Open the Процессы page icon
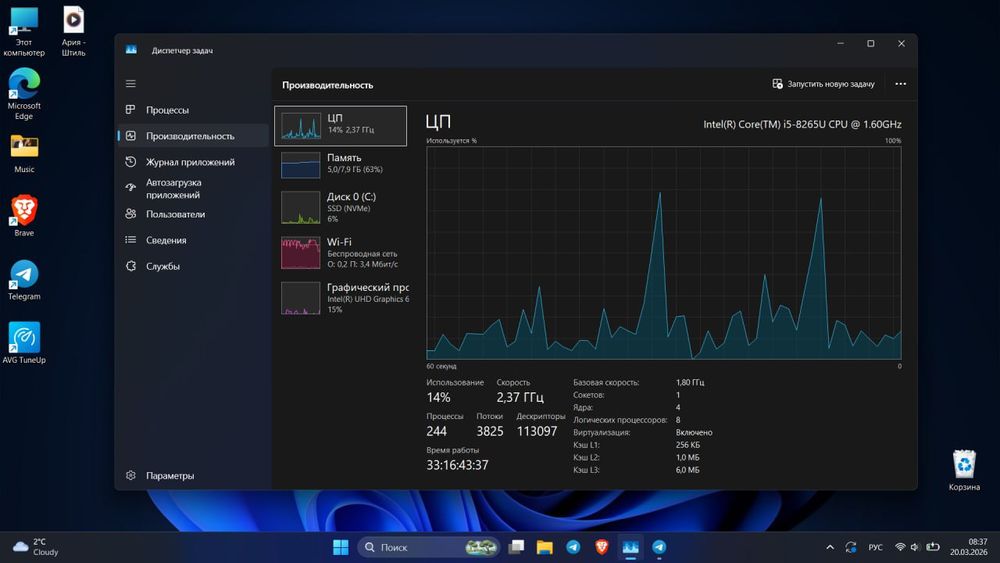This screenshot has width=1000, height=563. tap(131, 110)
